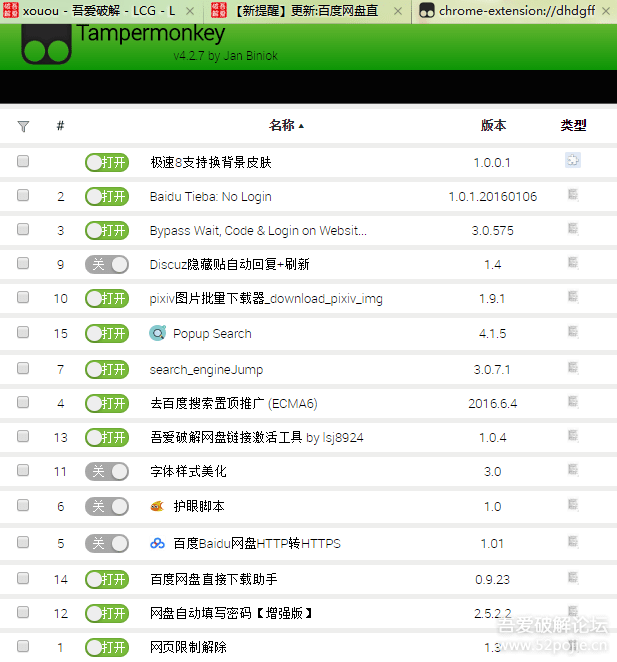Image resolution: width=617 pixels, height=662 pixels.
Task: Select the chrome-extension://dhdgff tab
Action: [515, 11]
